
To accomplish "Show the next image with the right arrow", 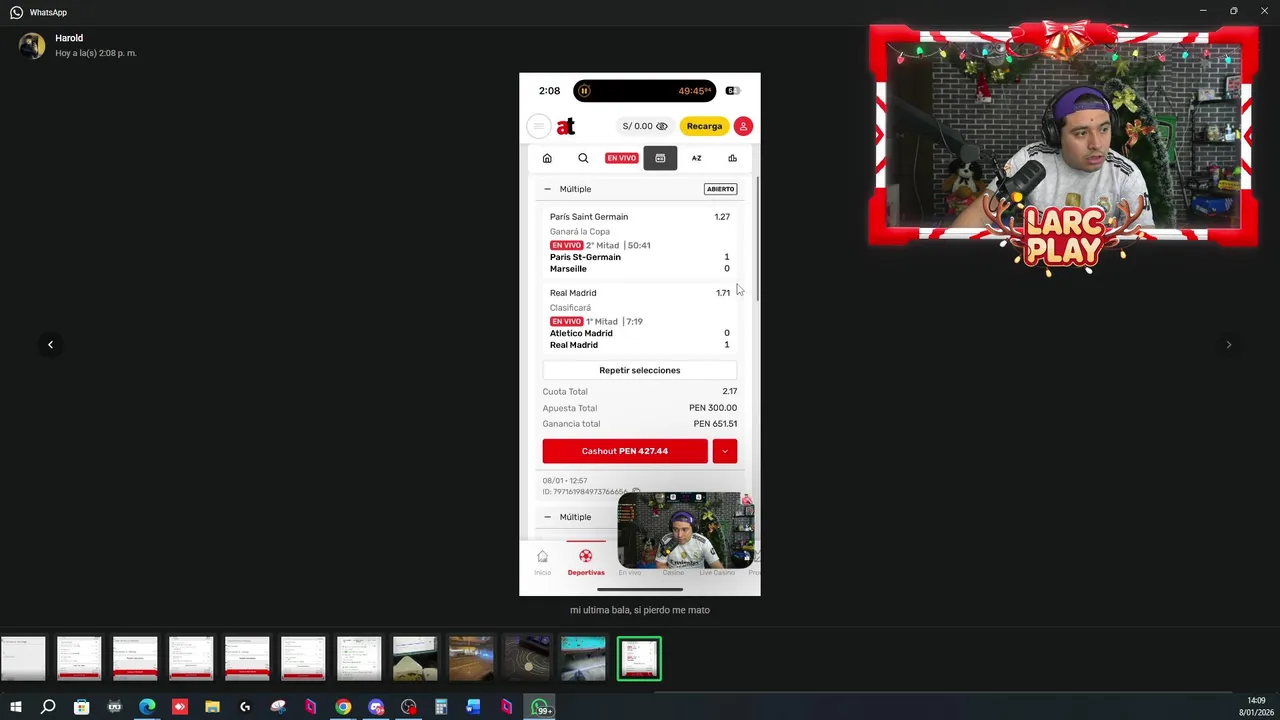I will point(1229,344).
